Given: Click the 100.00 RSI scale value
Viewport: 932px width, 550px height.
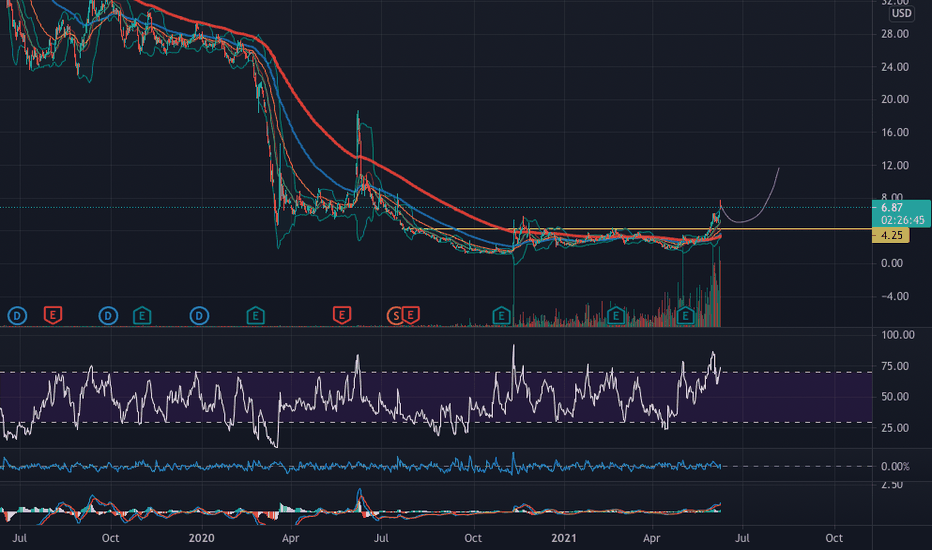Looking at the screenshot, I should point(898,335).
